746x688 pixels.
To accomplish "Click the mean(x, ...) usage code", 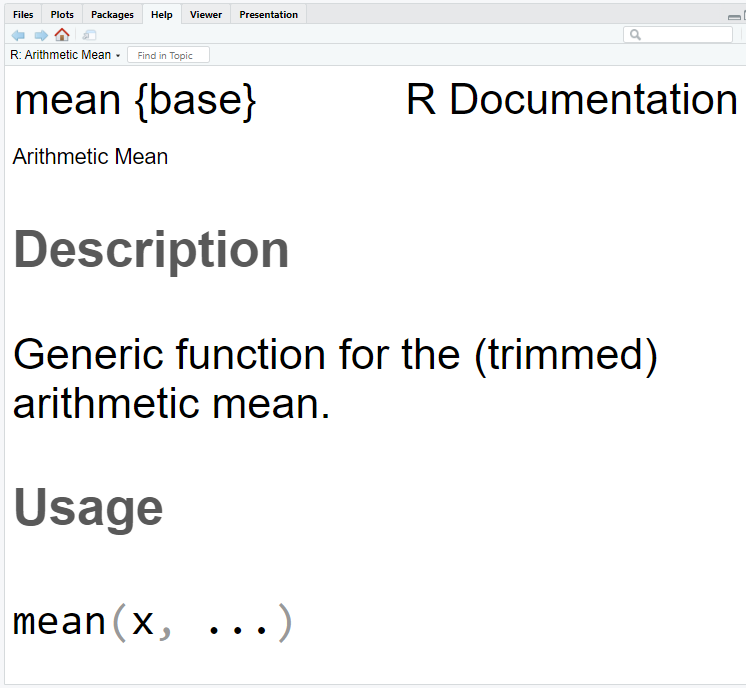I will click(154, 622).
